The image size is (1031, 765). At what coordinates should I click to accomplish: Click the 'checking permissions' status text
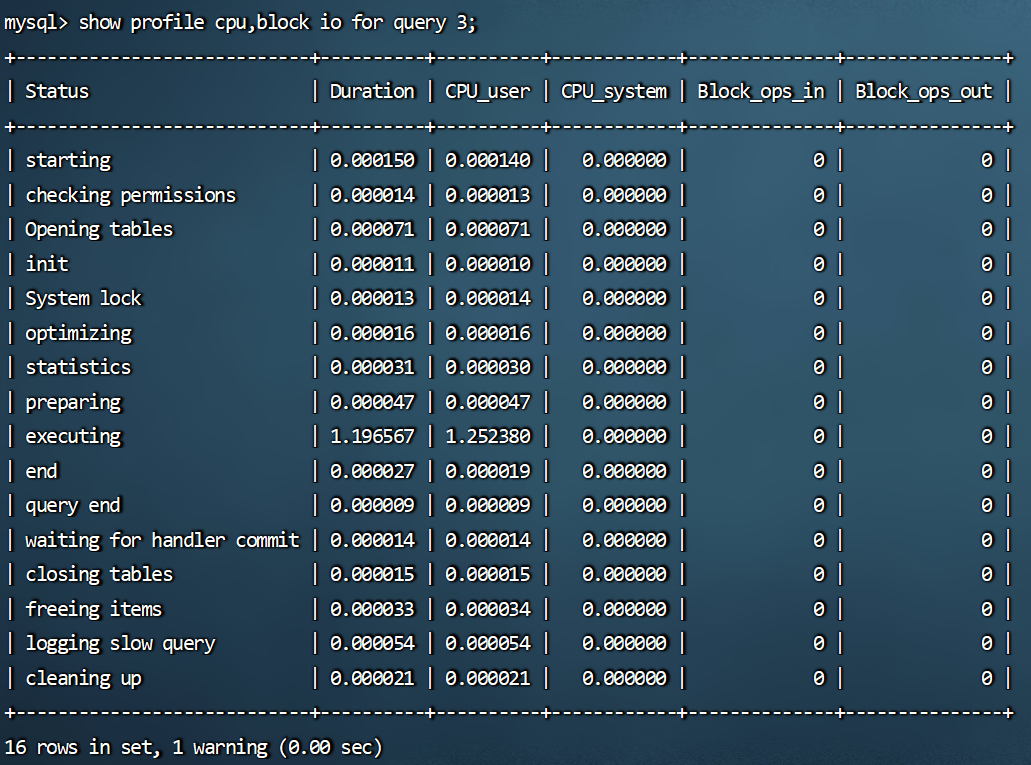(130, 195)
